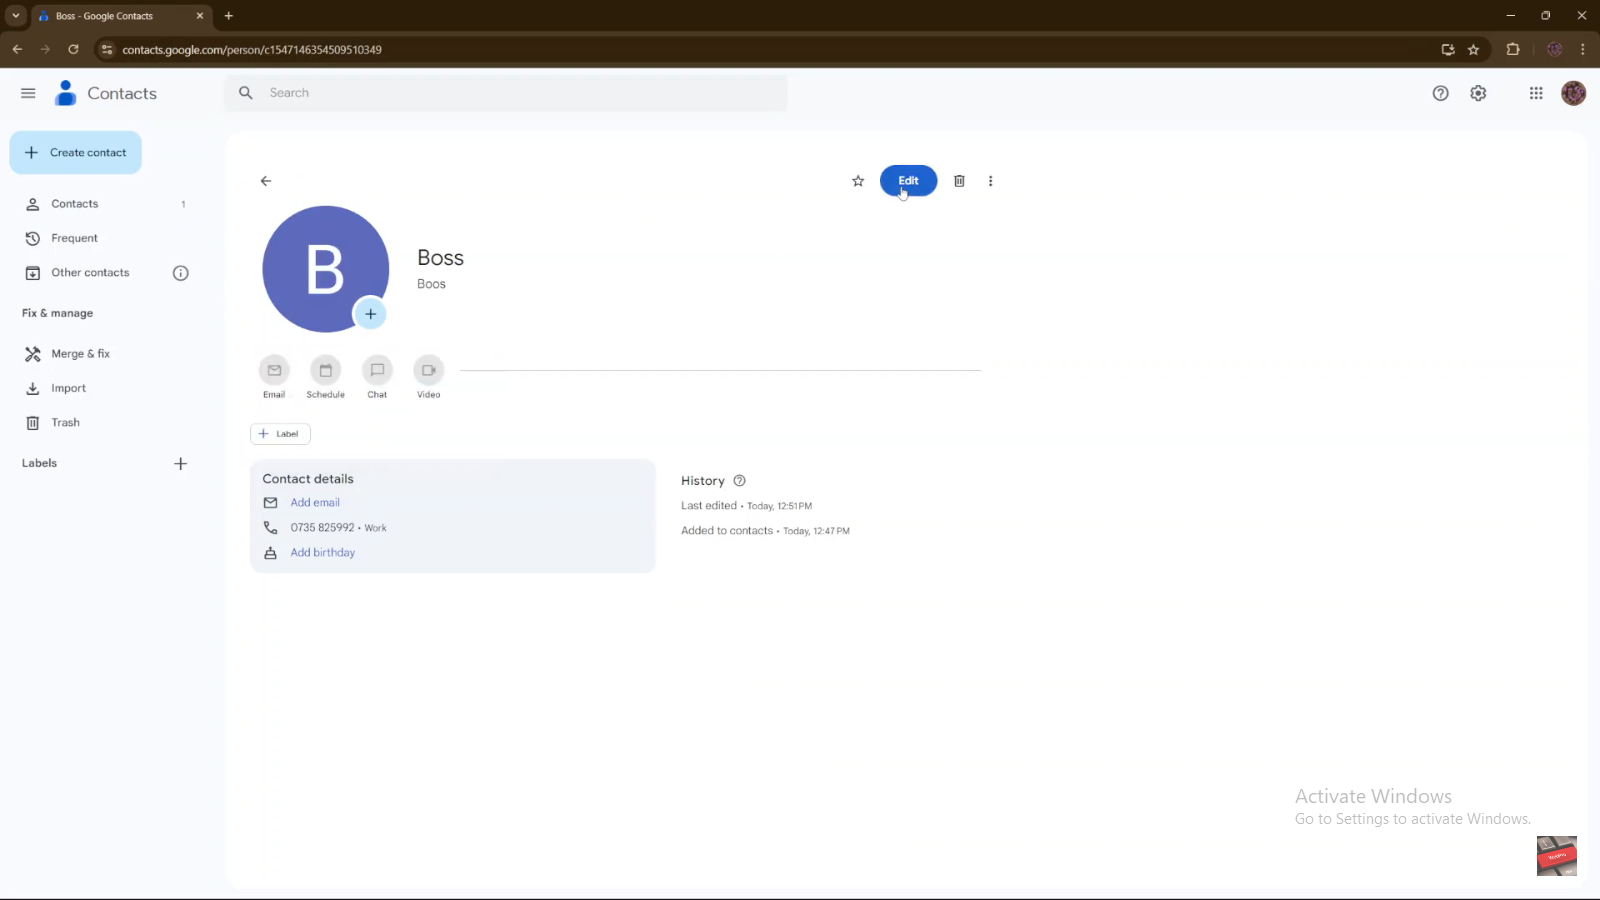1600x900 pixels.
Task: Open a new browser tab
Action: [x=229, y=16]
